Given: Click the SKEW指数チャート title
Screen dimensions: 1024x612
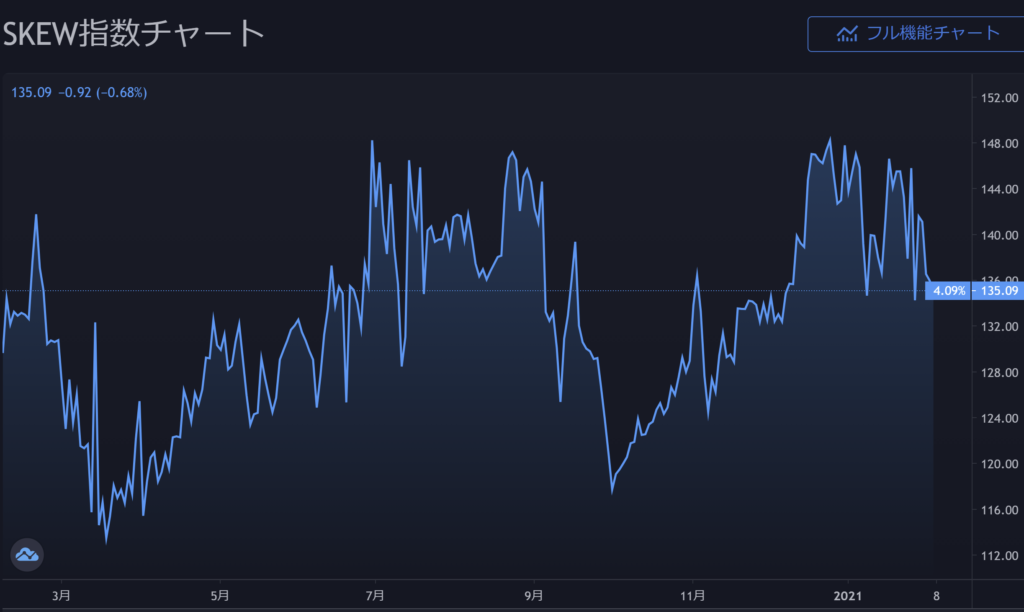Looking at the screenshot, I should (133, 32).
